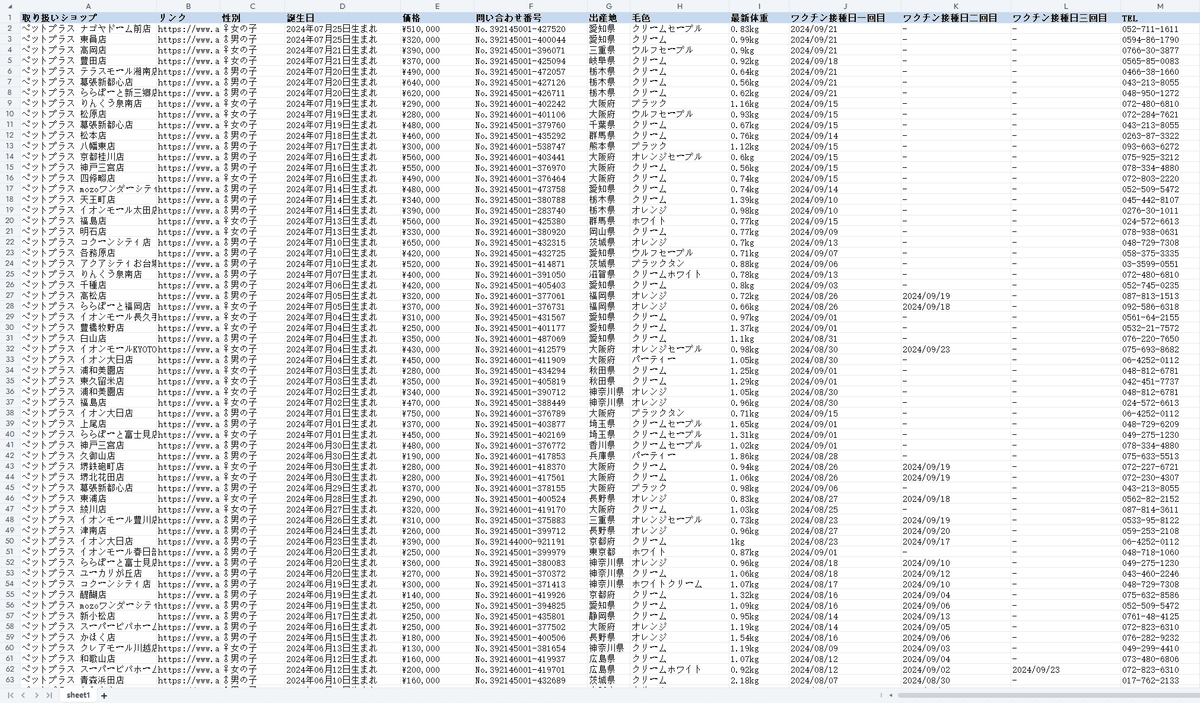Viewport: 1200px width, 703px height.
Task: Select the ワクチン接種日三回目 header cell
Action: [x=1064, y=18]
